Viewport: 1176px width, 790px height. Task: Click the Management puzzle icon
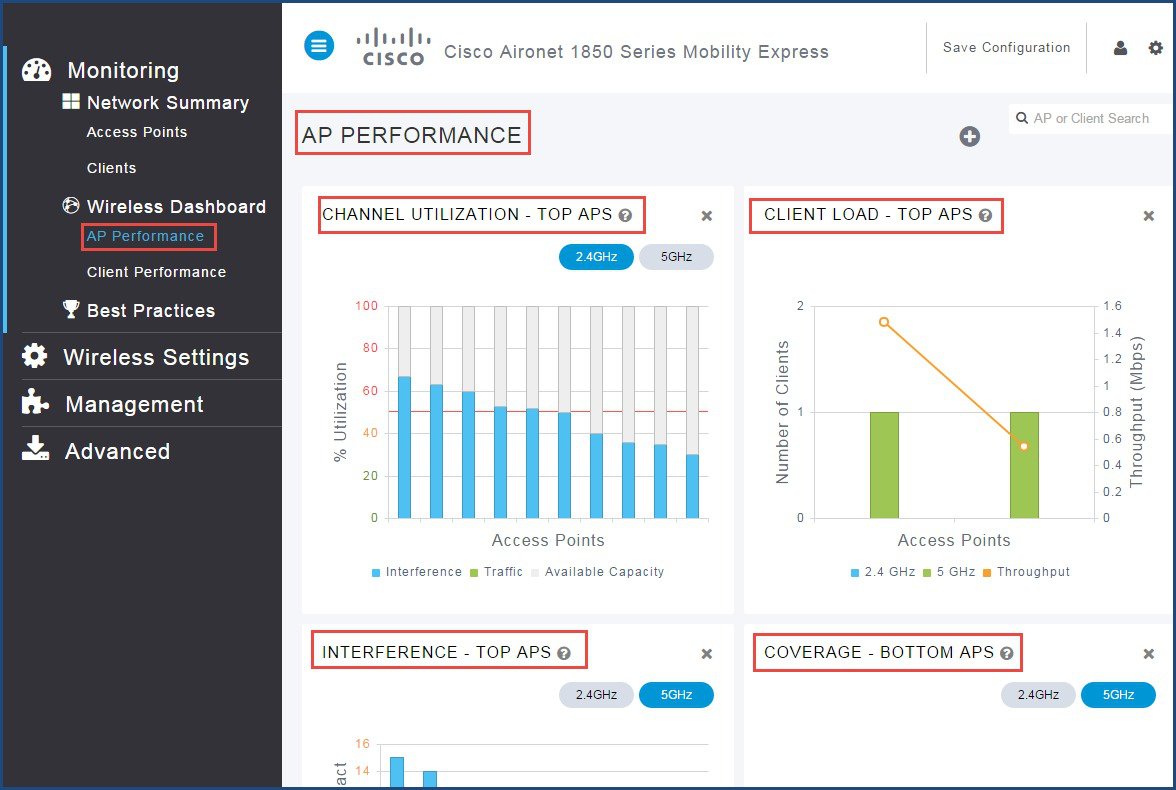pos(34,402)
